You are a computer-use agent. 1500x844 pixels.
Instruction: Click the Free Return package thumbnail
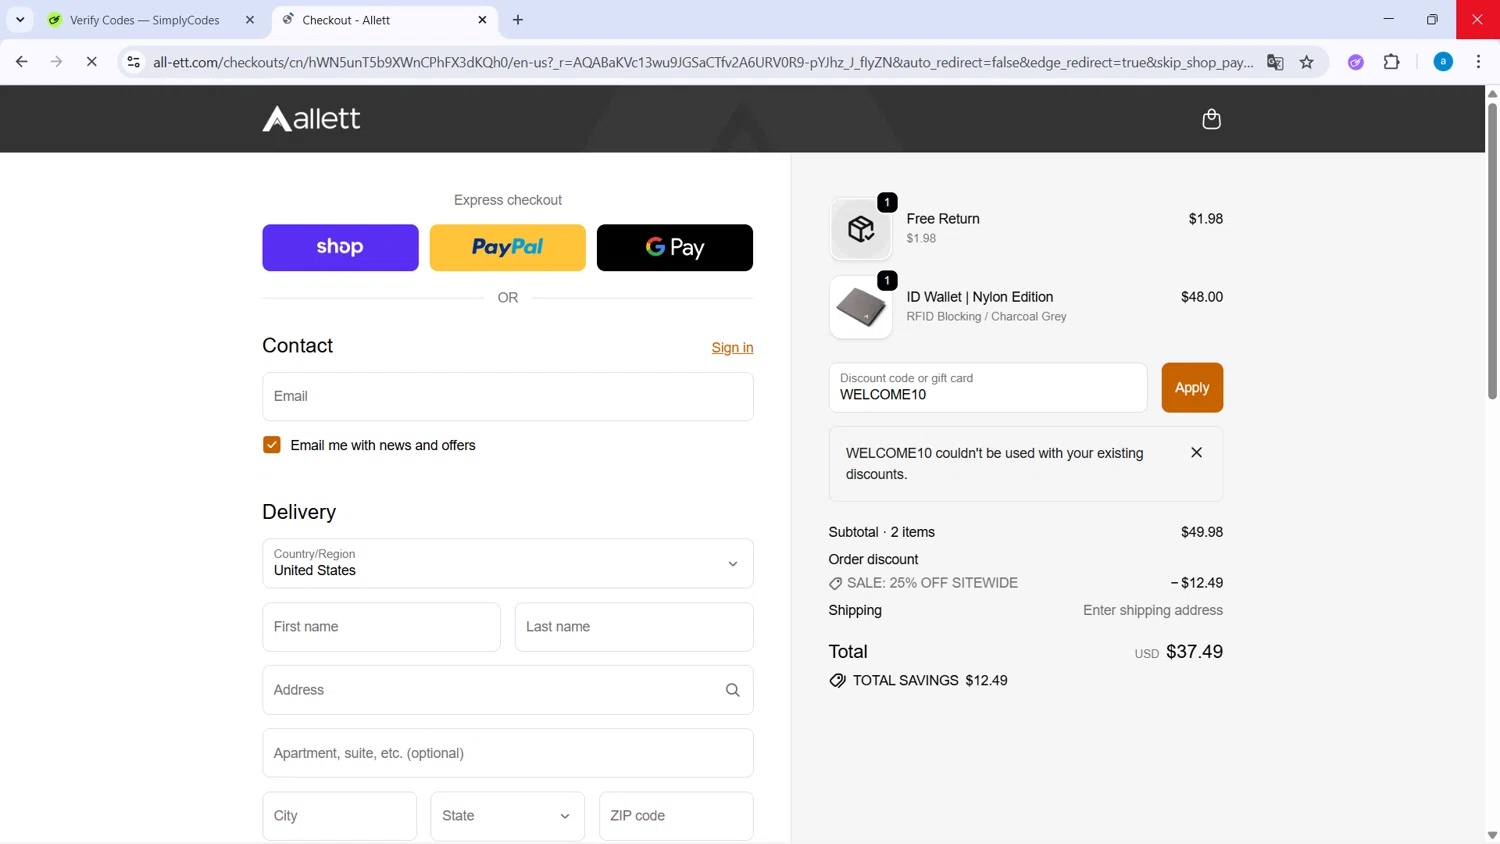tap(861, 229)
